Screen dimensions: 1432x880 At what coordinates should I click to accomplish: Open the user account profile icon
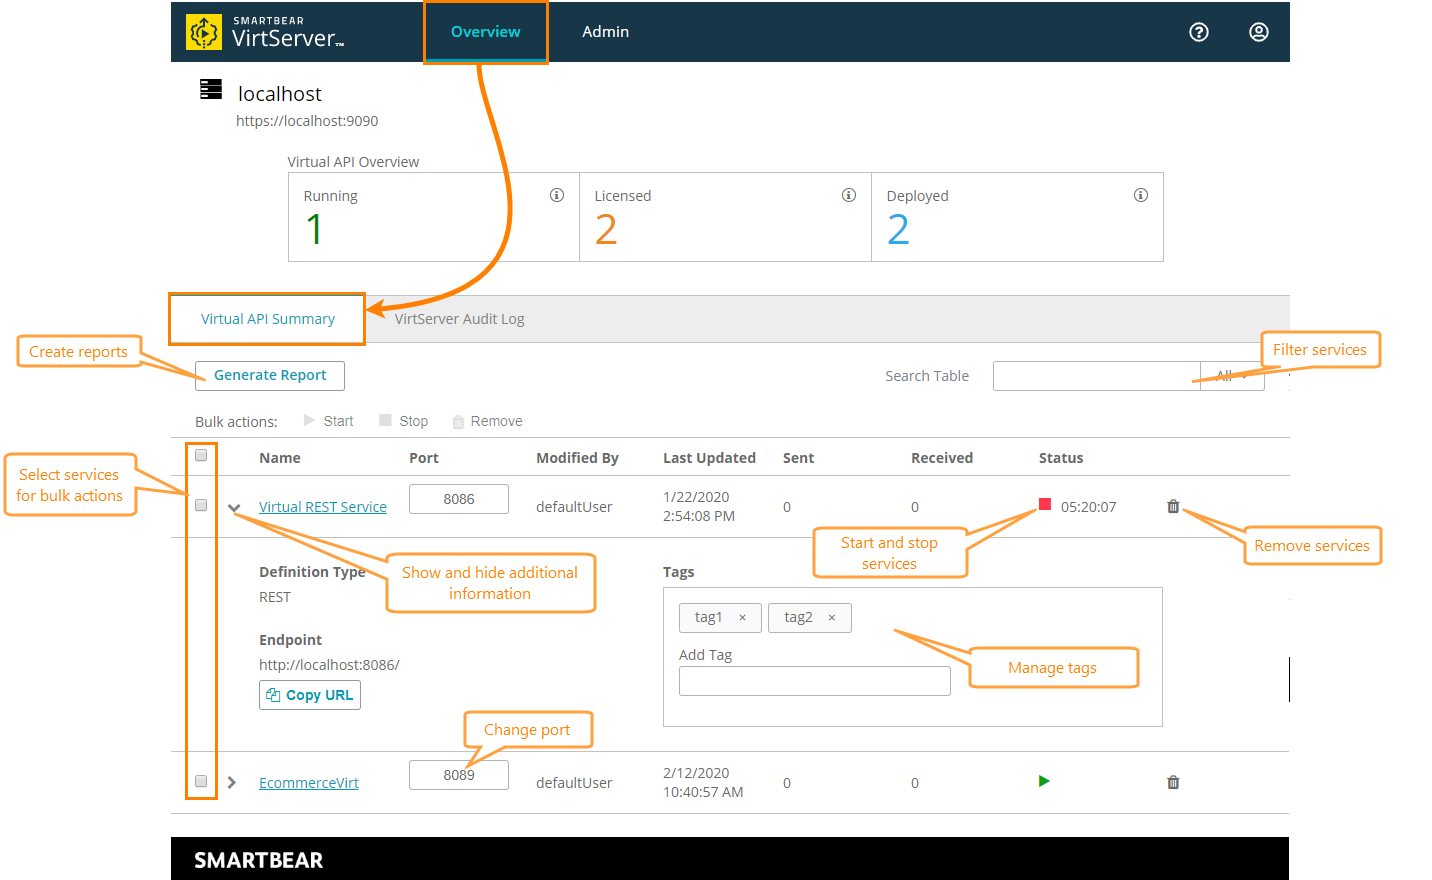coord(1258,32)
